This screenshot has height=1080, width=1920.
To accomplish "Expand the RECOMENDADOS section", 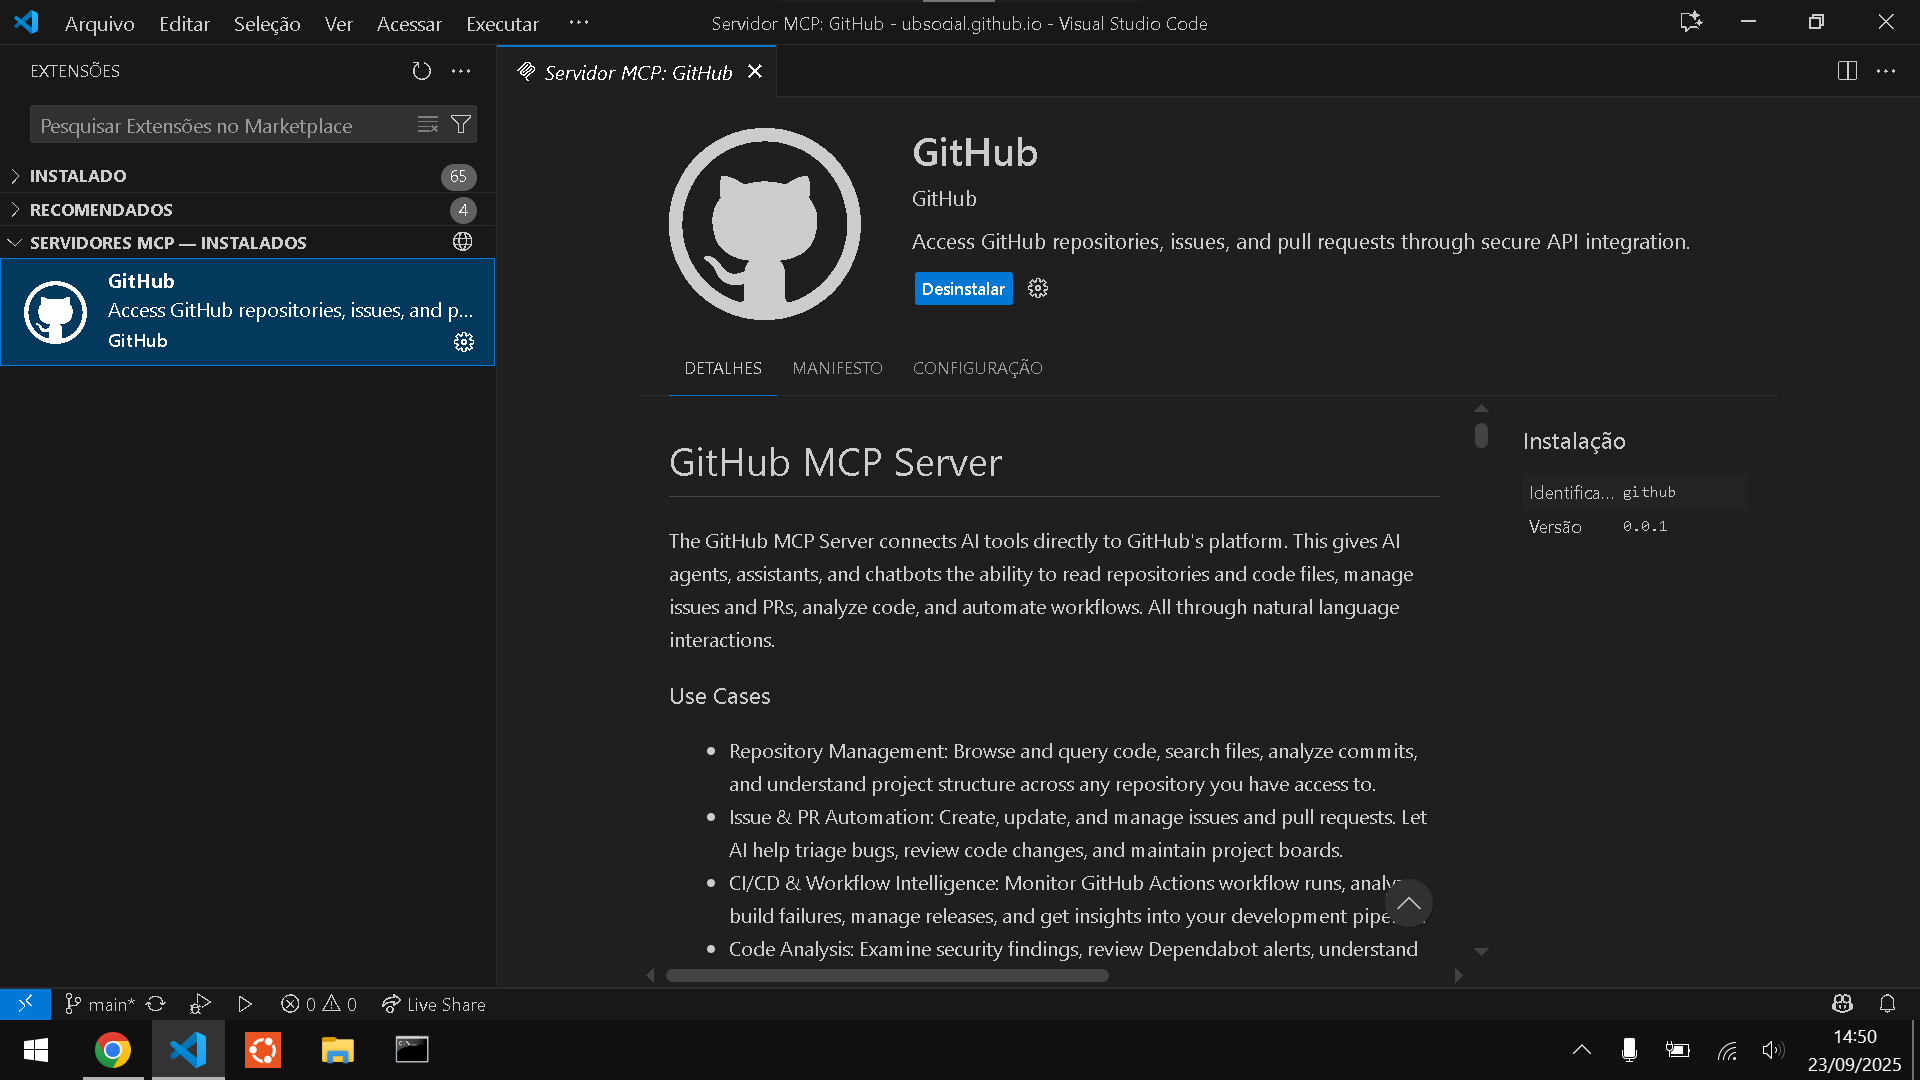I will point(101,210).
